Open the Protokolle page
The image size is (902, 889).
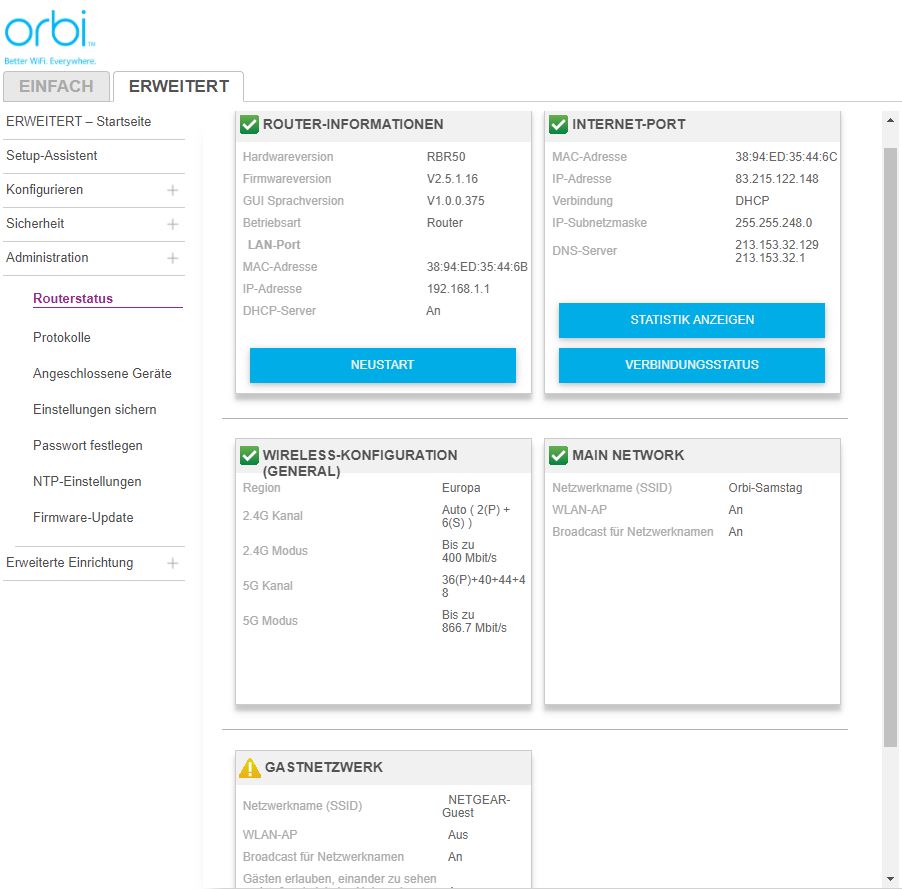tap(62, 338)
